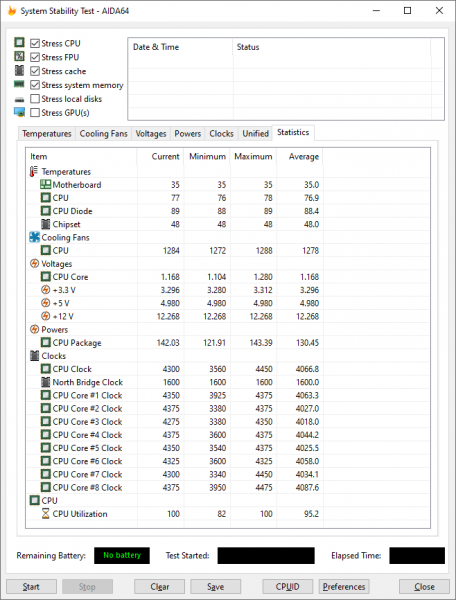
Task: Click the Start button
Action: click(x=31, y=587)
